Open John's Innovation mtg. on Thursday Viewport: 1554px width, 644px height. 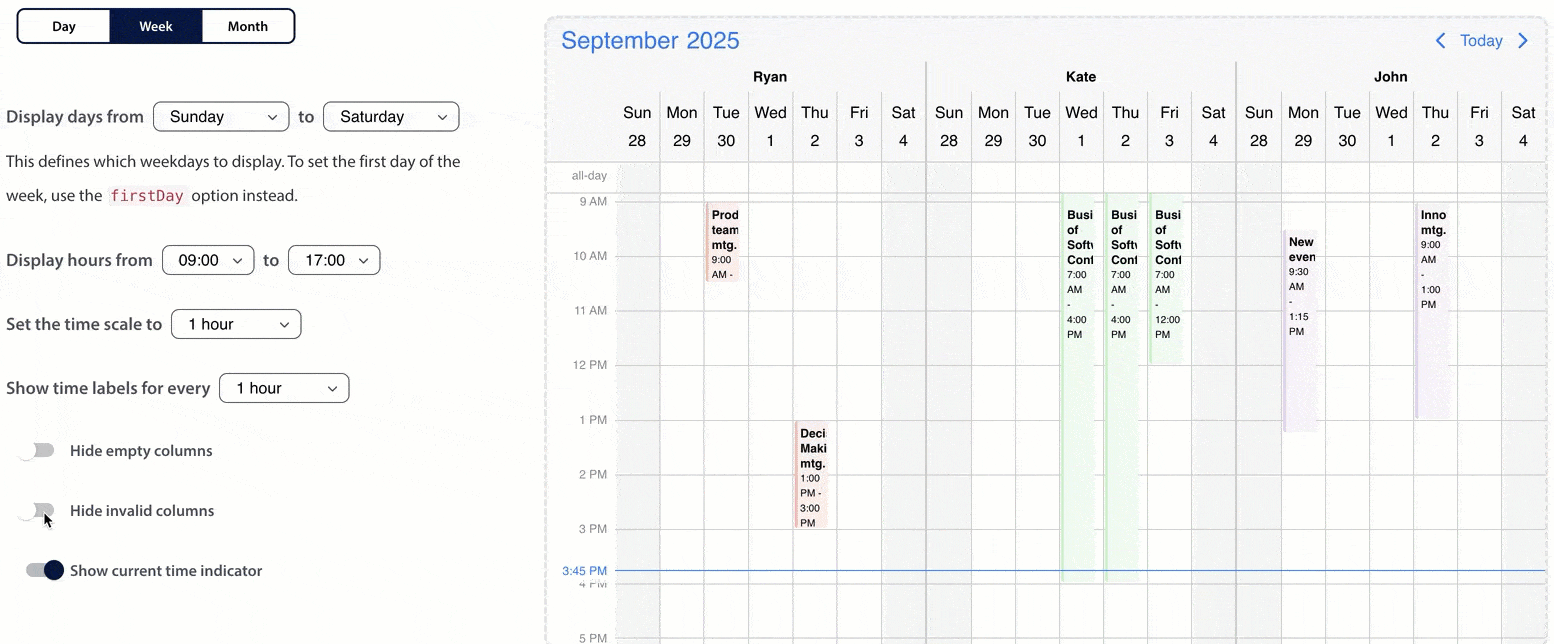point(1432,312)
